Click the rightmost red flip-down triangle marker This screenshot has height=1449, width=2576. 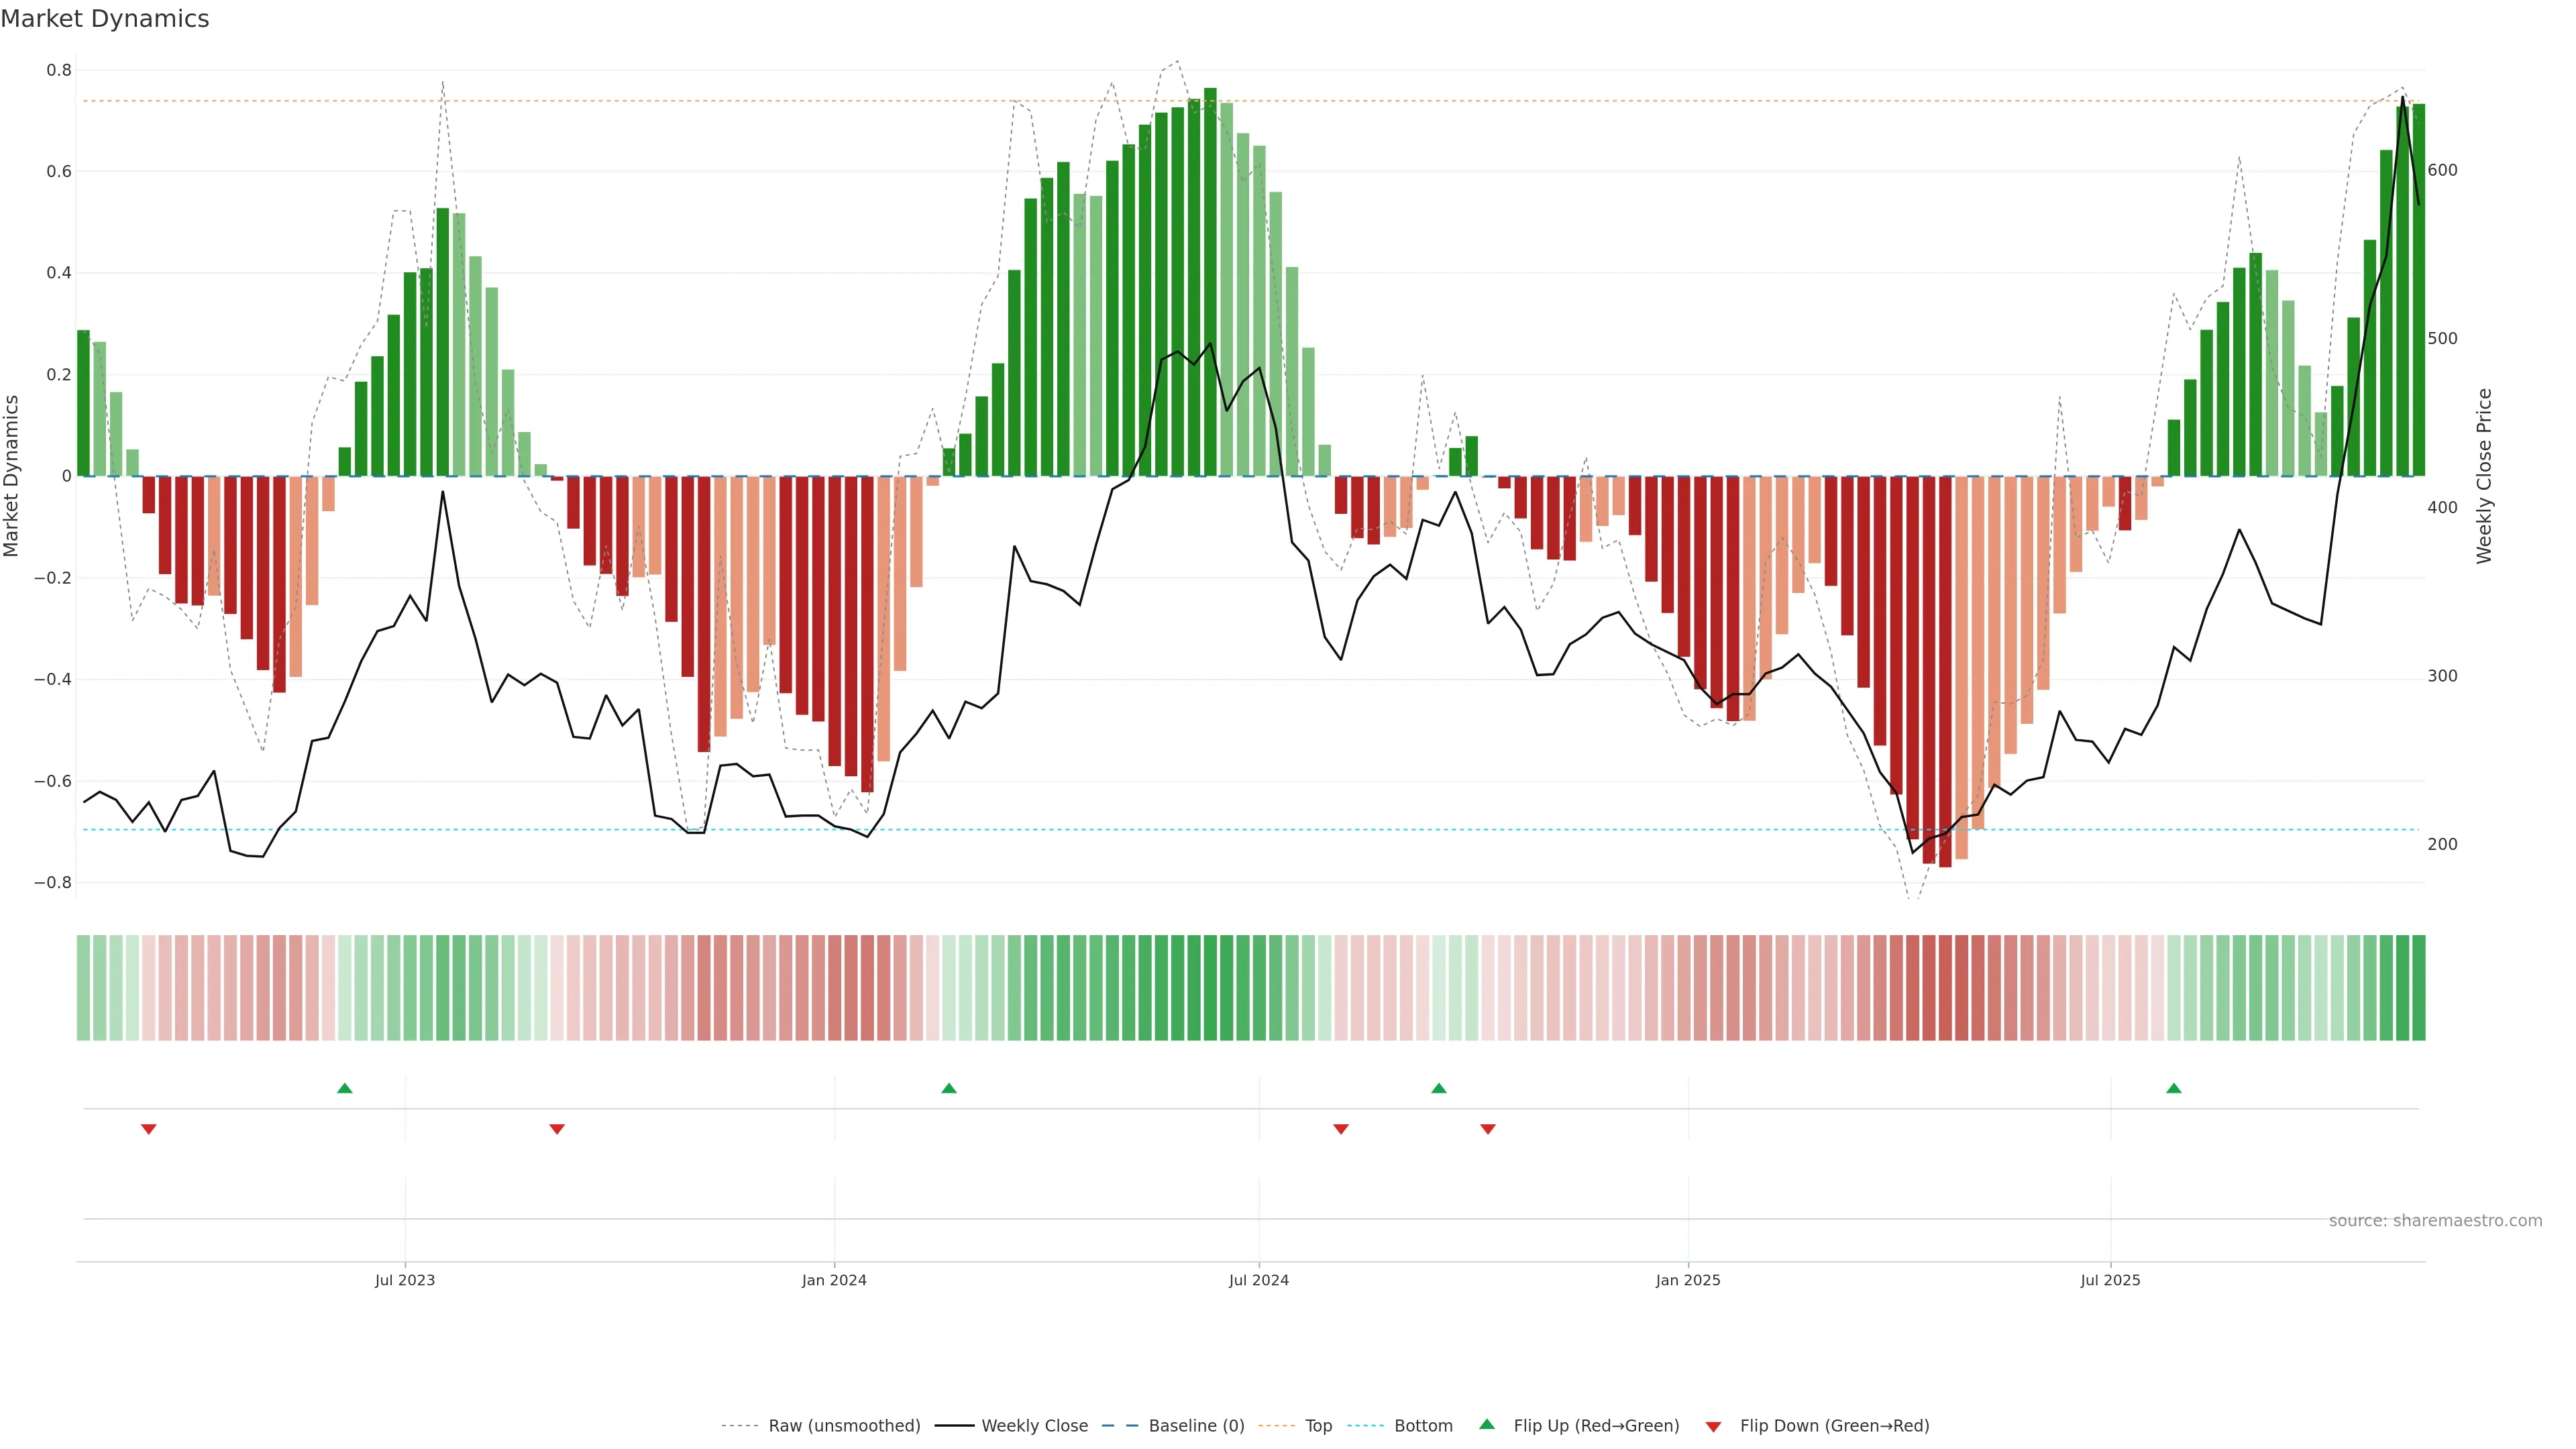[1488, 1129]
